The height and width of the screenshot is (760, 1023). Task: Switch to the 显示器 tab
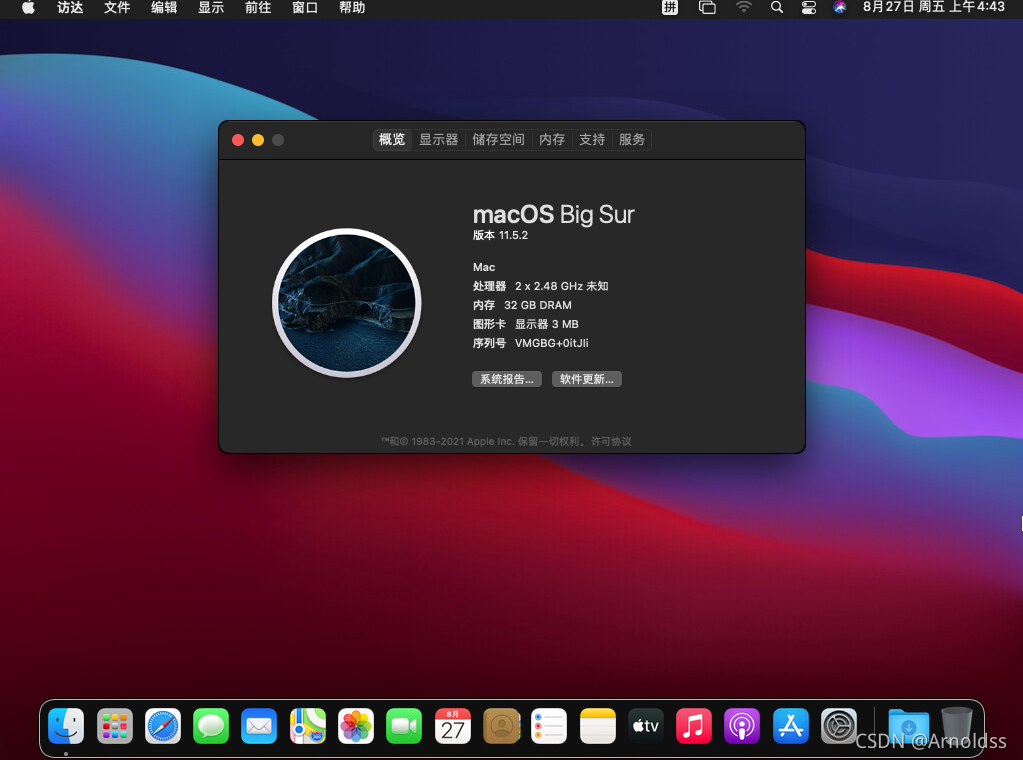(x=438, y=140)
